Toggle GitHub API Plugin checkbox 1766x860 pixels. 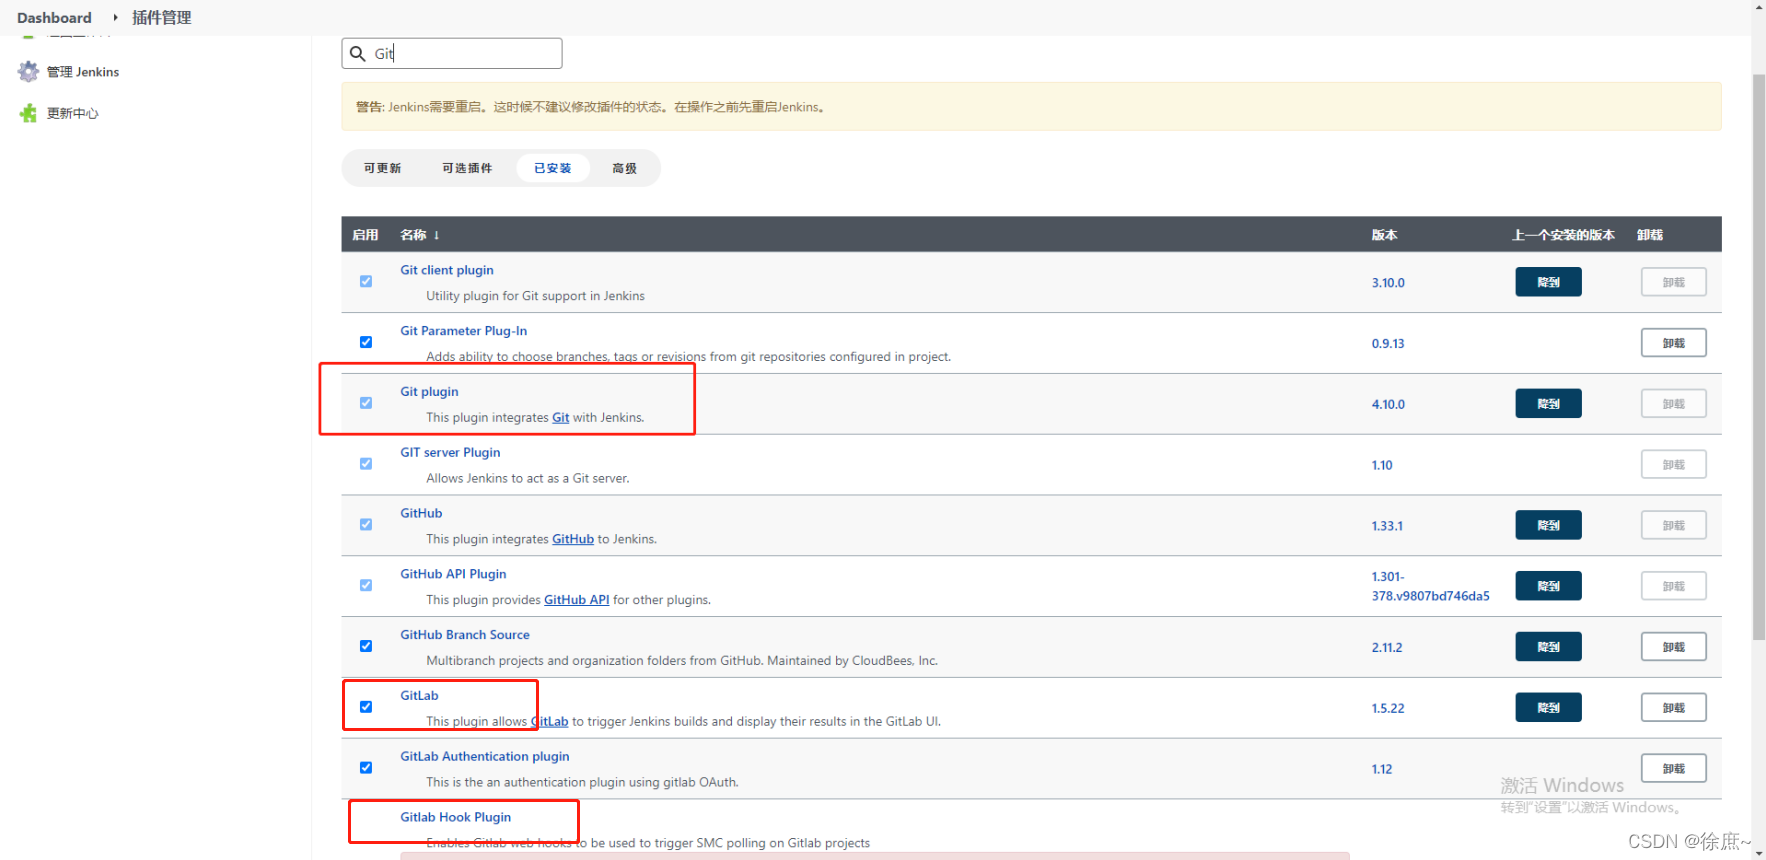(x=366, y=586)
